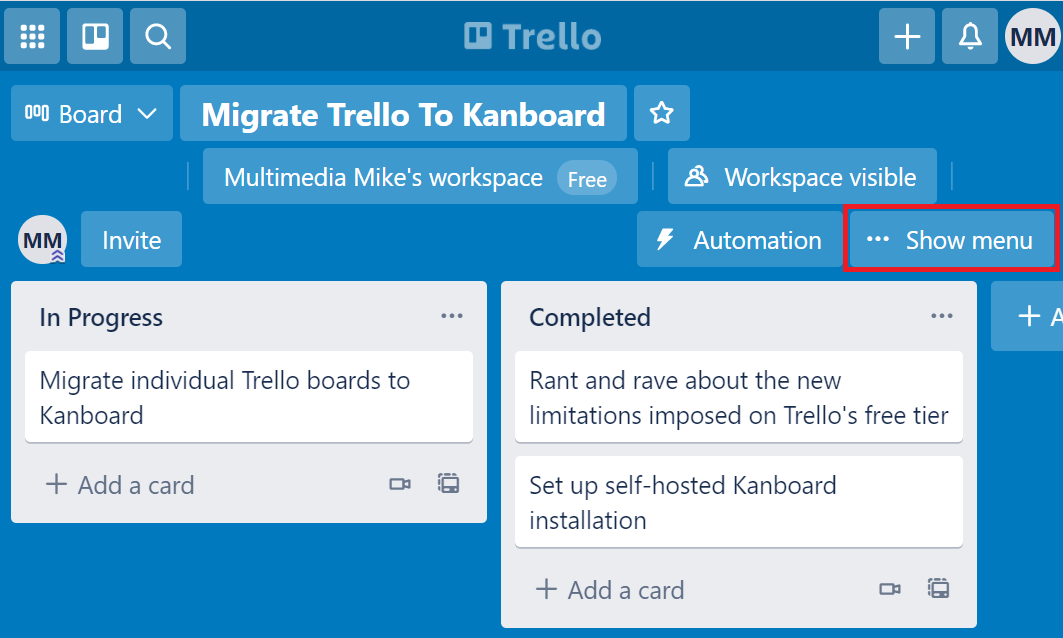Expand the Board view switcher dropdown
Viewport: 1063px width, 638px height.
tap(92, 113)
